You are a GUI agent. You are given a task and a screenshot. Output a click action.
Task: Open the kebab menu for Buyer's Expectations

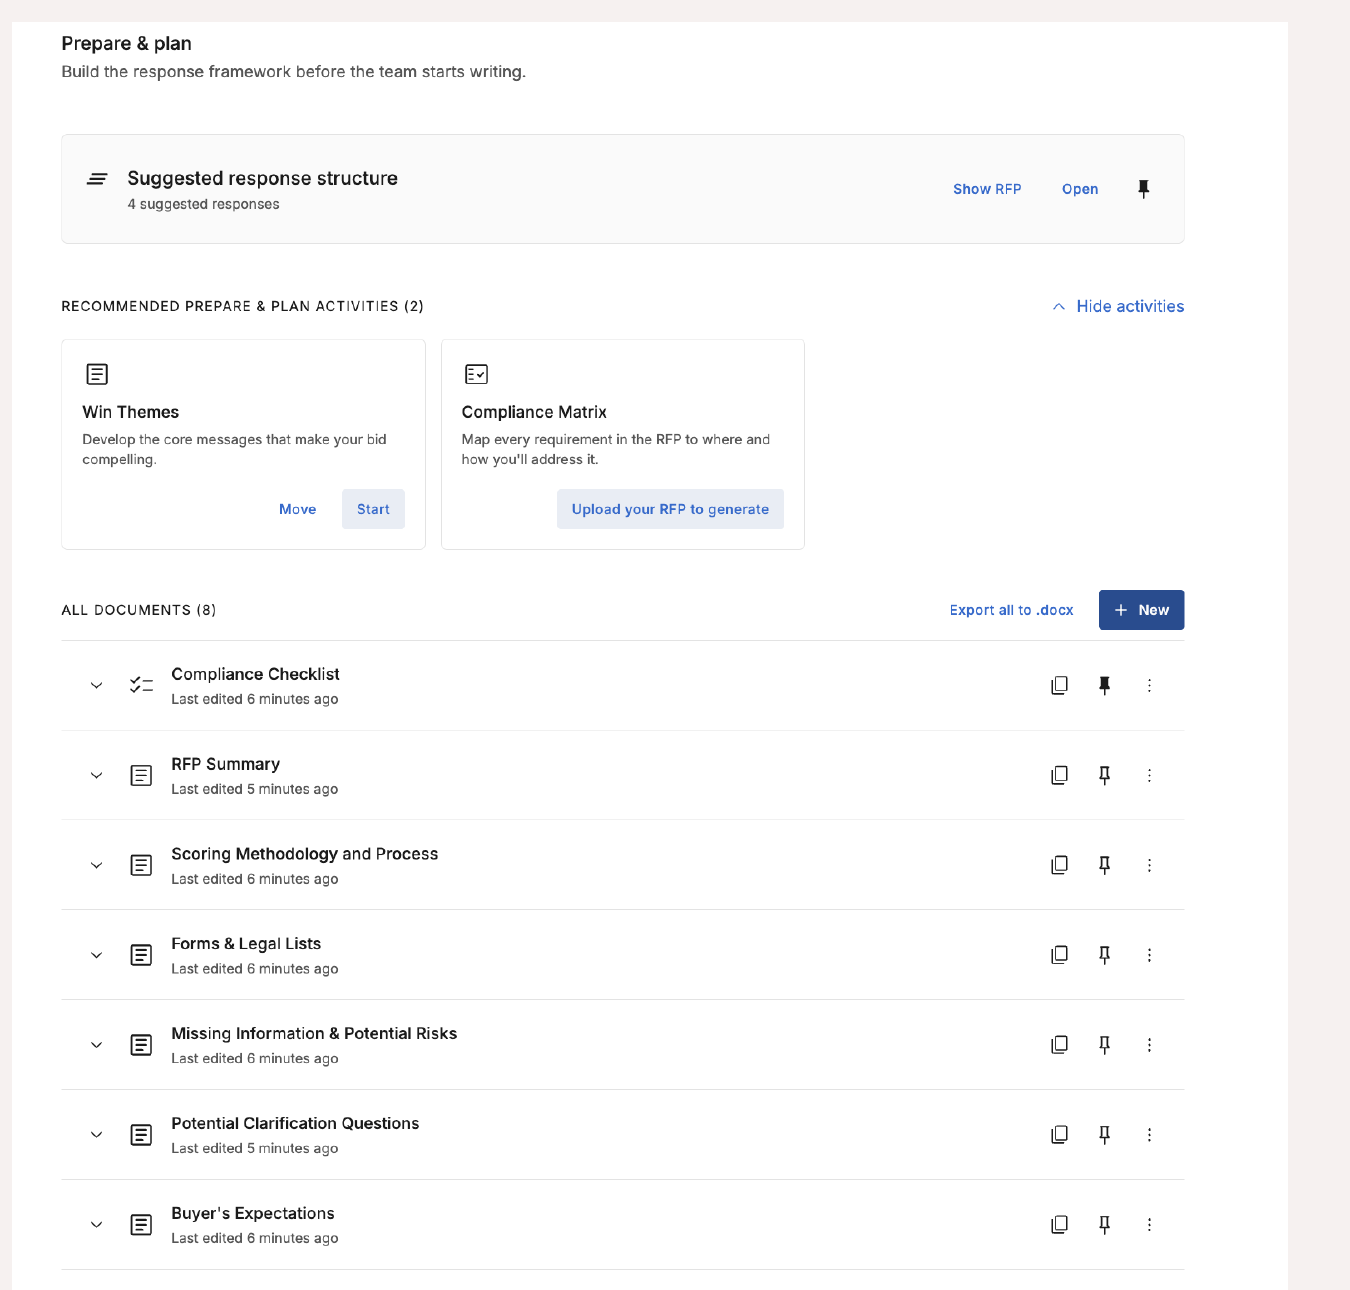click(1150, 1224)
